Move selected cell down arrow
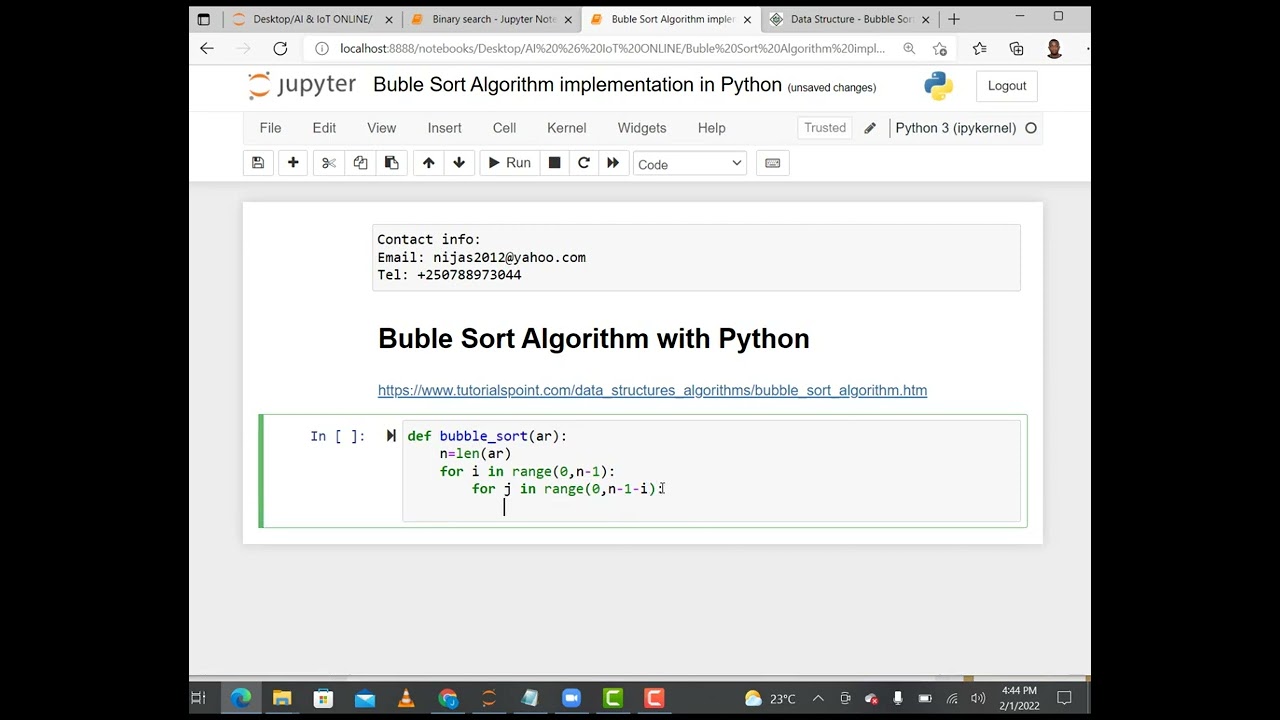 click(459, 163)
